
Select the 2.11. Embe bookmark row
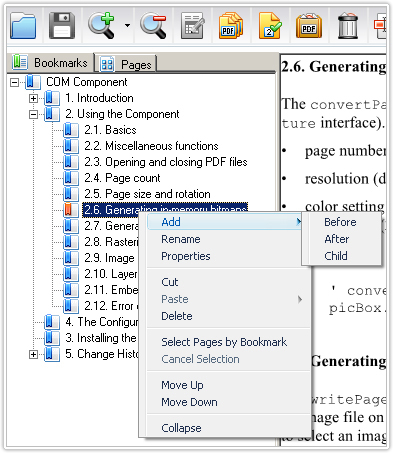coord(111,290)
